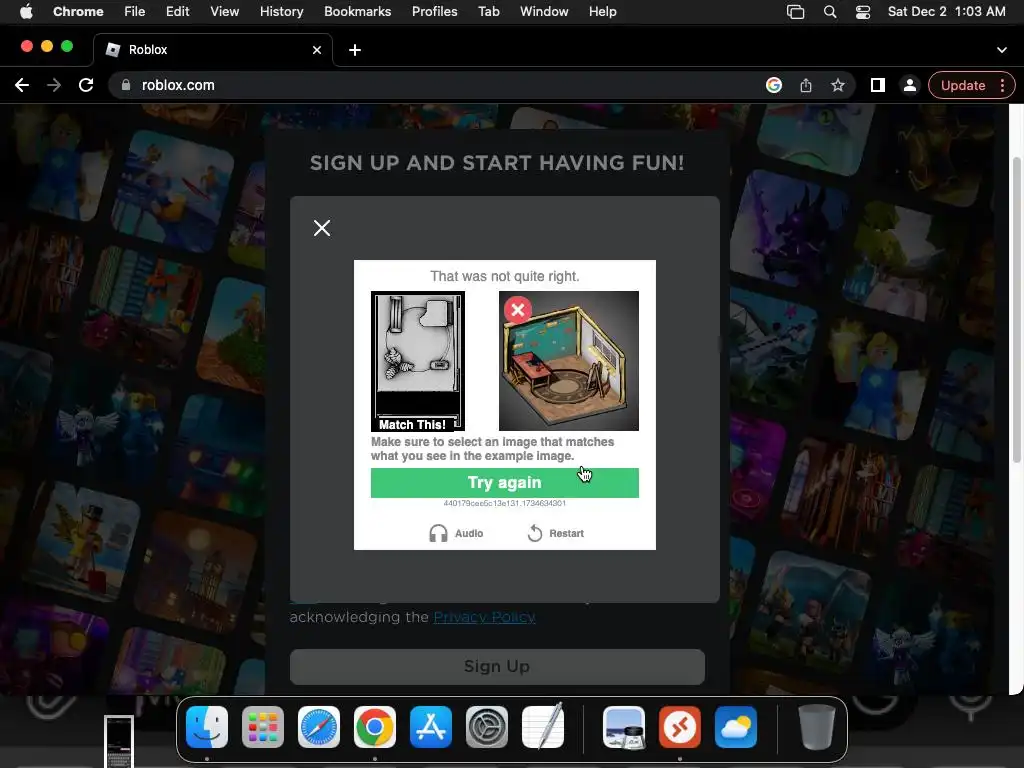
Task: Click the captcha session ID text
Action: pyautogui.click(x=505, y=504)
